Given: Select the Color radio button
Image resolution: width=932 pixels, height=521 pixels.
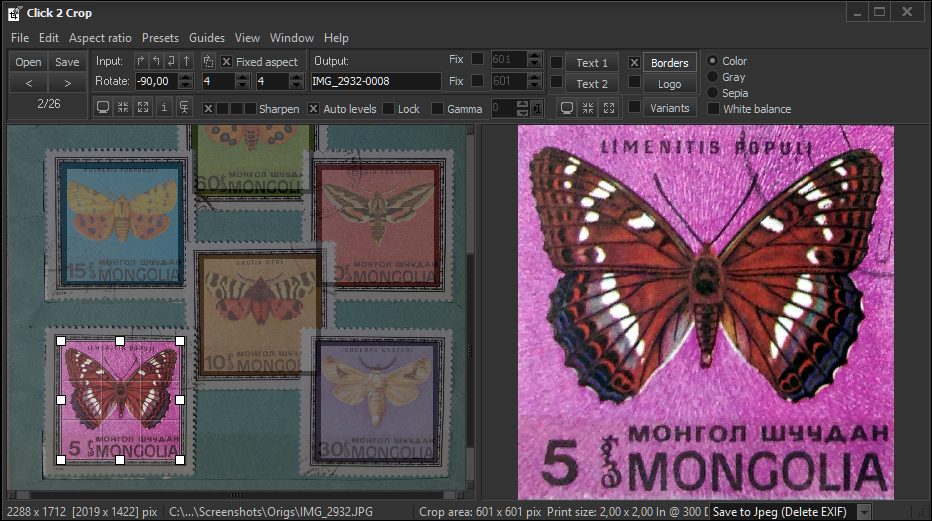Looking at the screenshot, I should coord(712,61).
